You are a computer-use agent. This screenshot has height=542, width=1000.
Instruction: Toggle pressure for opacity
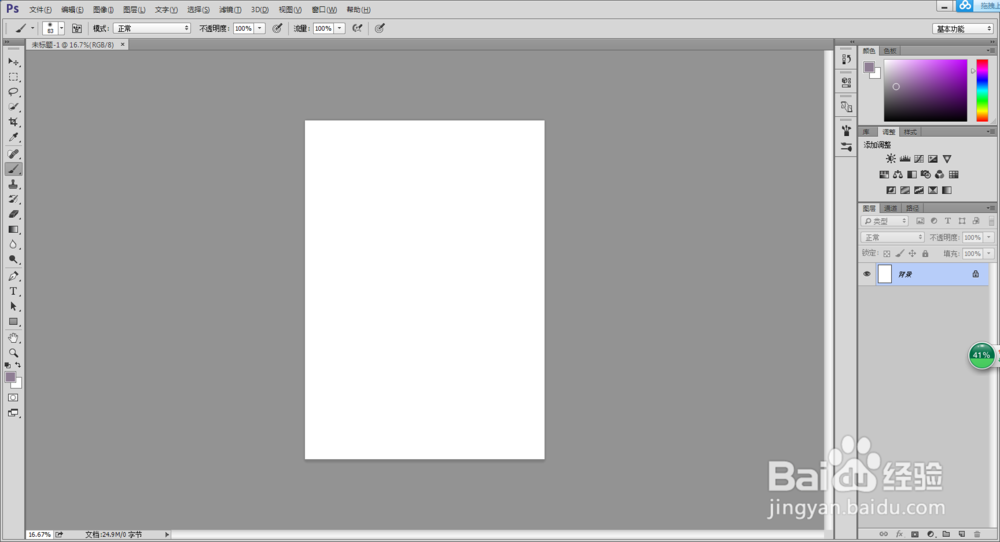click(x=277, y=28)
